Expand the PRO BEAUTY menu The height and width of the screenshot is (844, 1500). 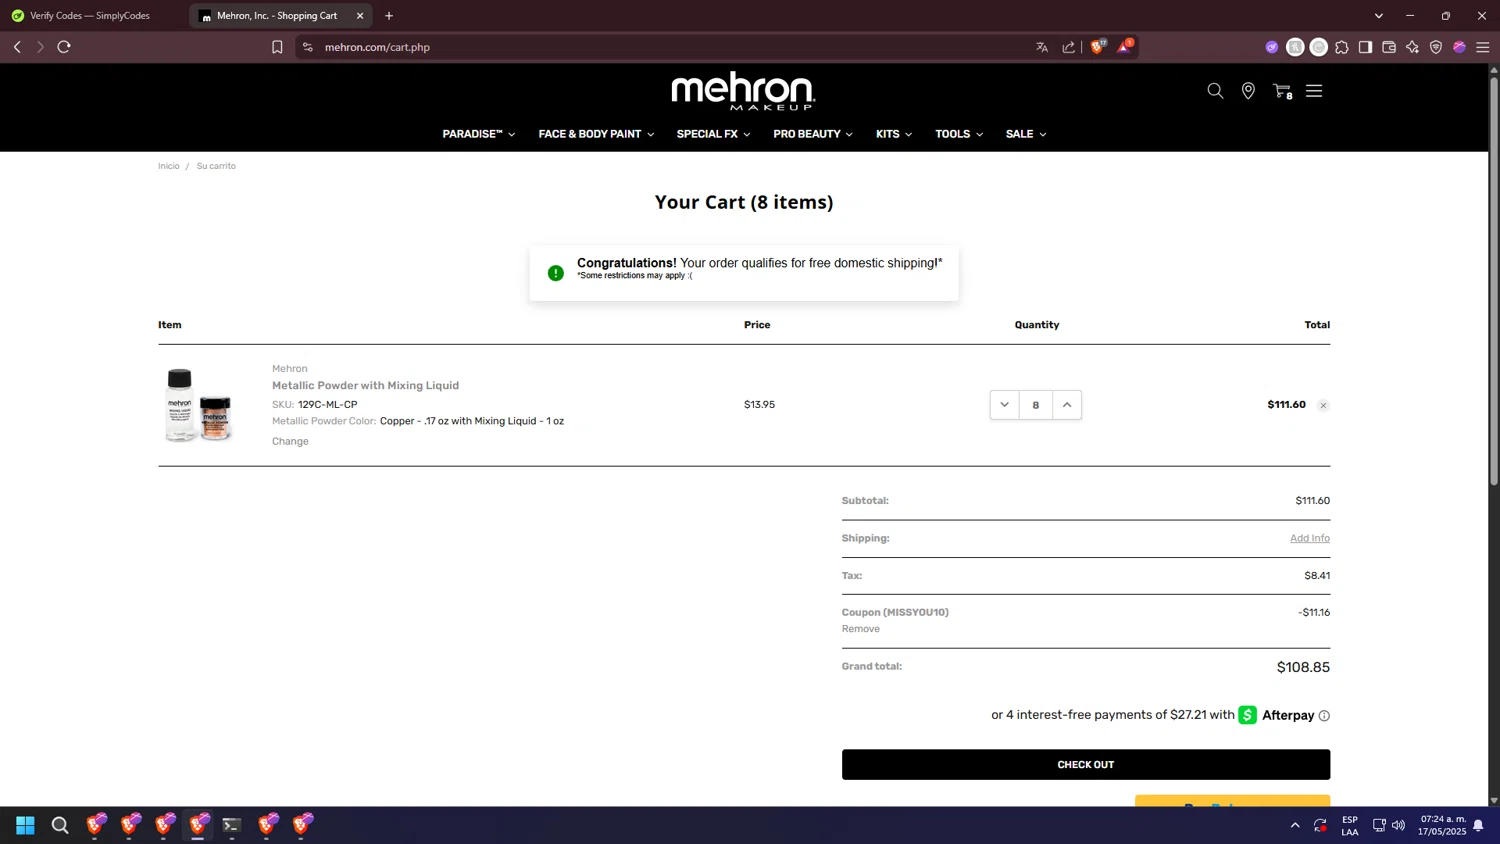813,134
